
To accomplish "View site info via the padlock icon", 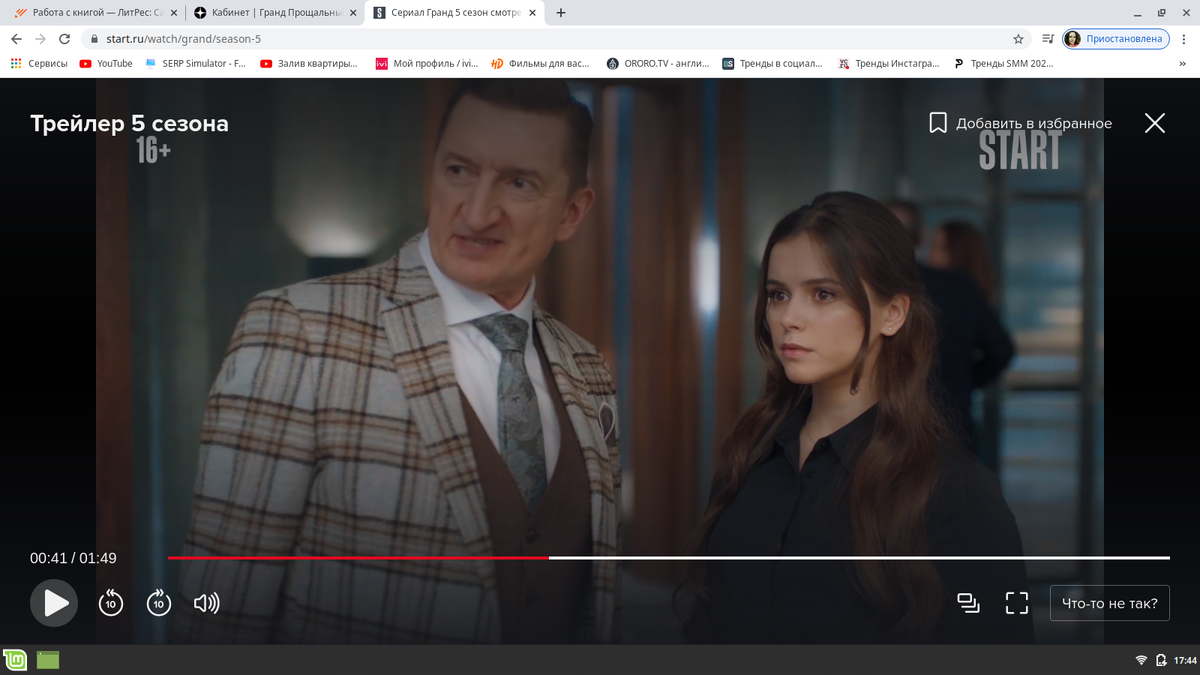I will coord(95,39).
